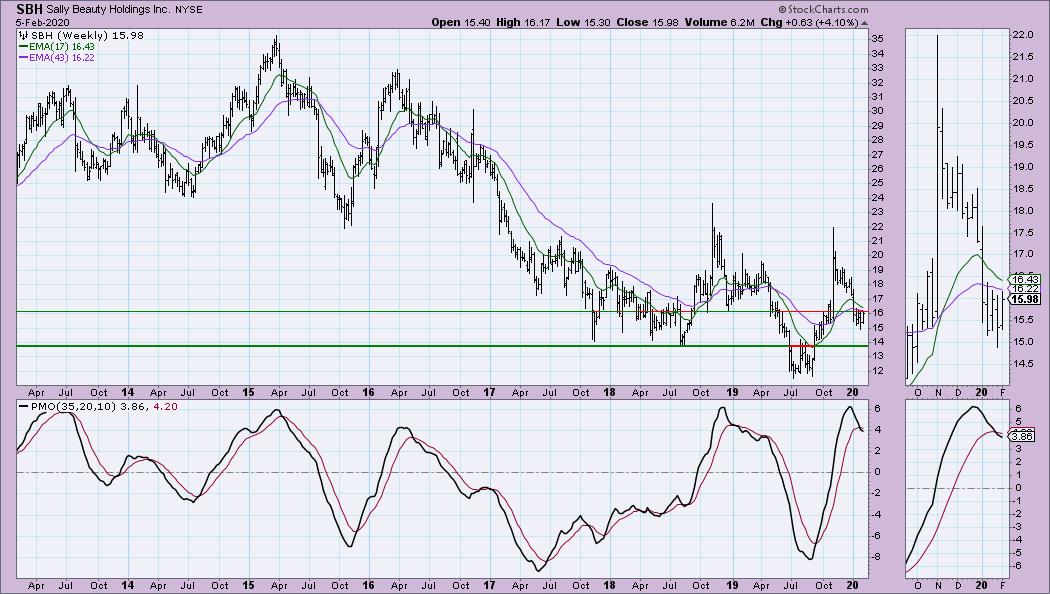Click the 22.0 label on zoom panel axis

click(1023, 35)
